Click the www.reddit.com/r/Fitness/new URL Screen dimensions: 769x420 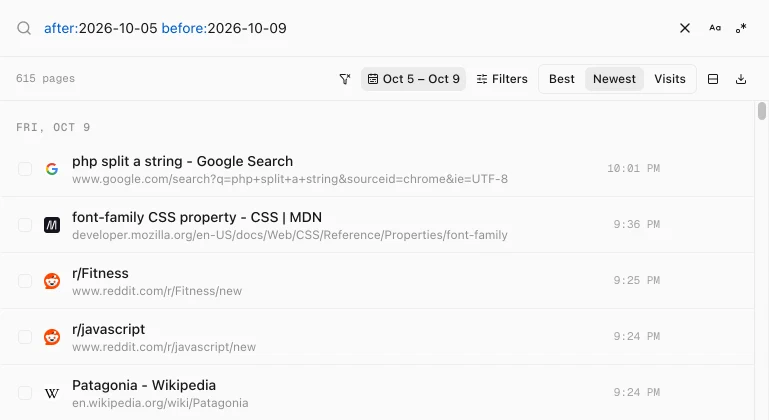coord(157,291)
